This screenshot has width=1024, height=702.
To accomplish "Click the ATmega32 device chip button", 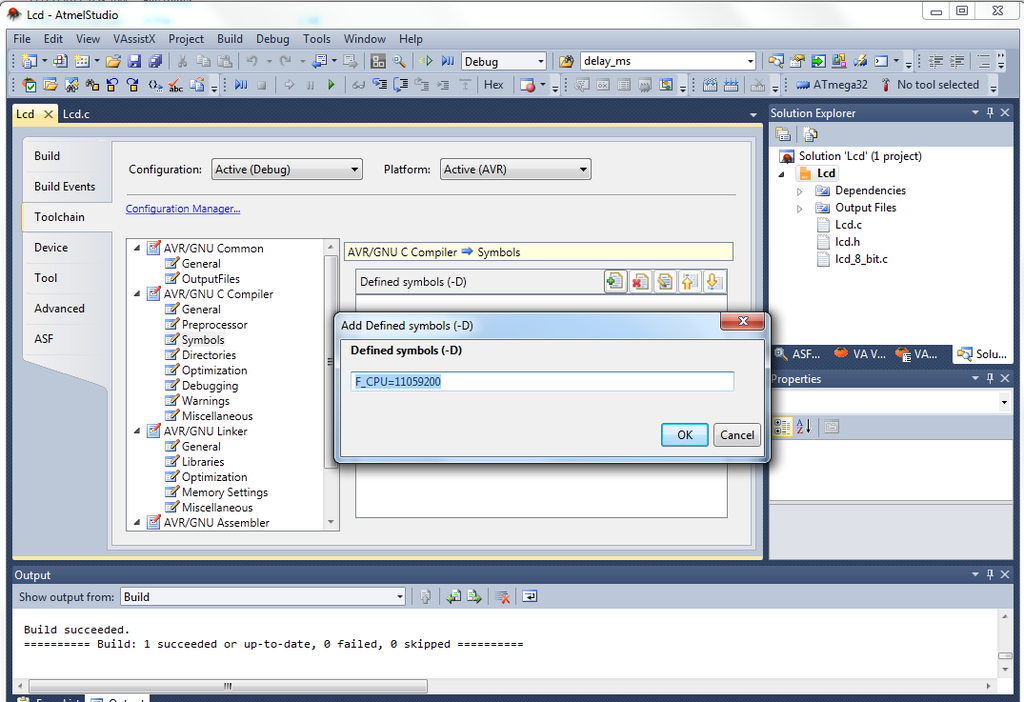I will point(832,85).
